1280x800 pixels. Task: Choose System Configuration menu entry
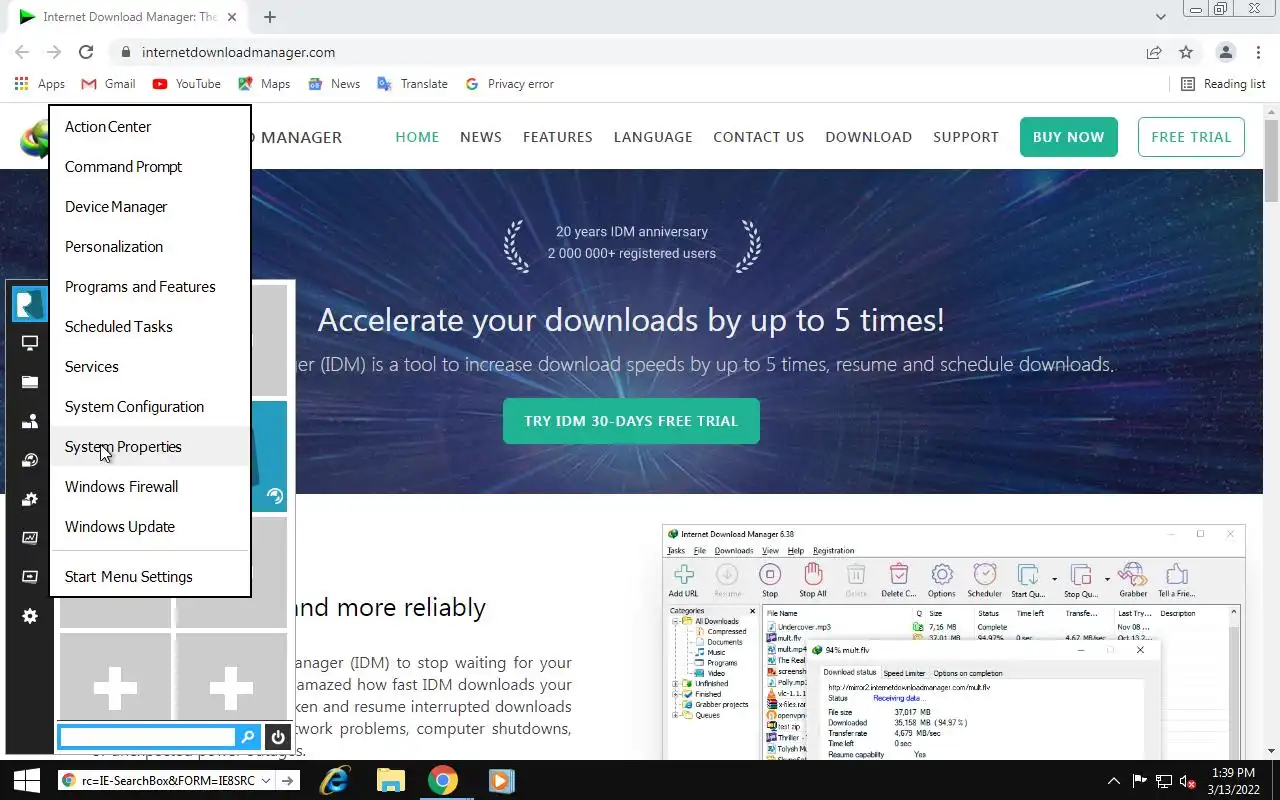pyautogui.click(x=150, y=407)
